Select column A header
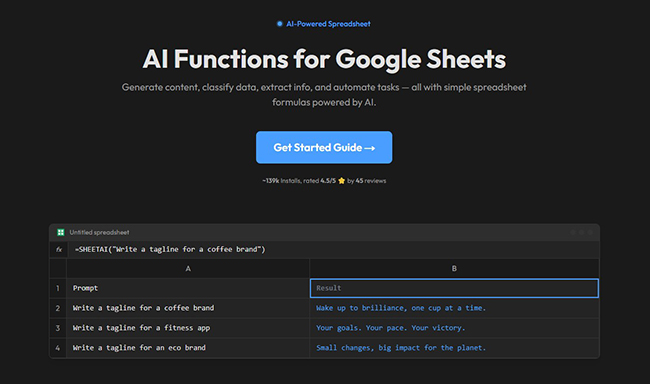Image resolution: width=650 pixels, height=384 pixels. (188, 268)
